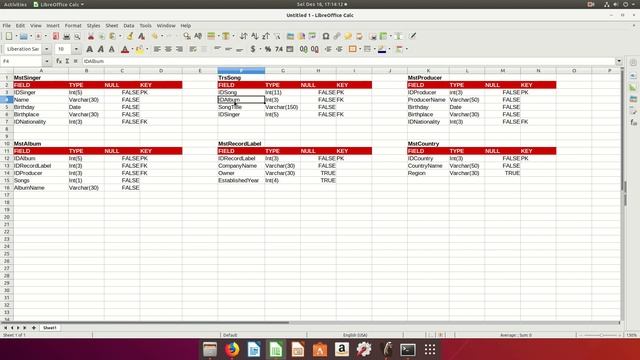Open borders dropdown arrow
The width and height of the screenshot is (640, 360).
[x=360, y=49]
